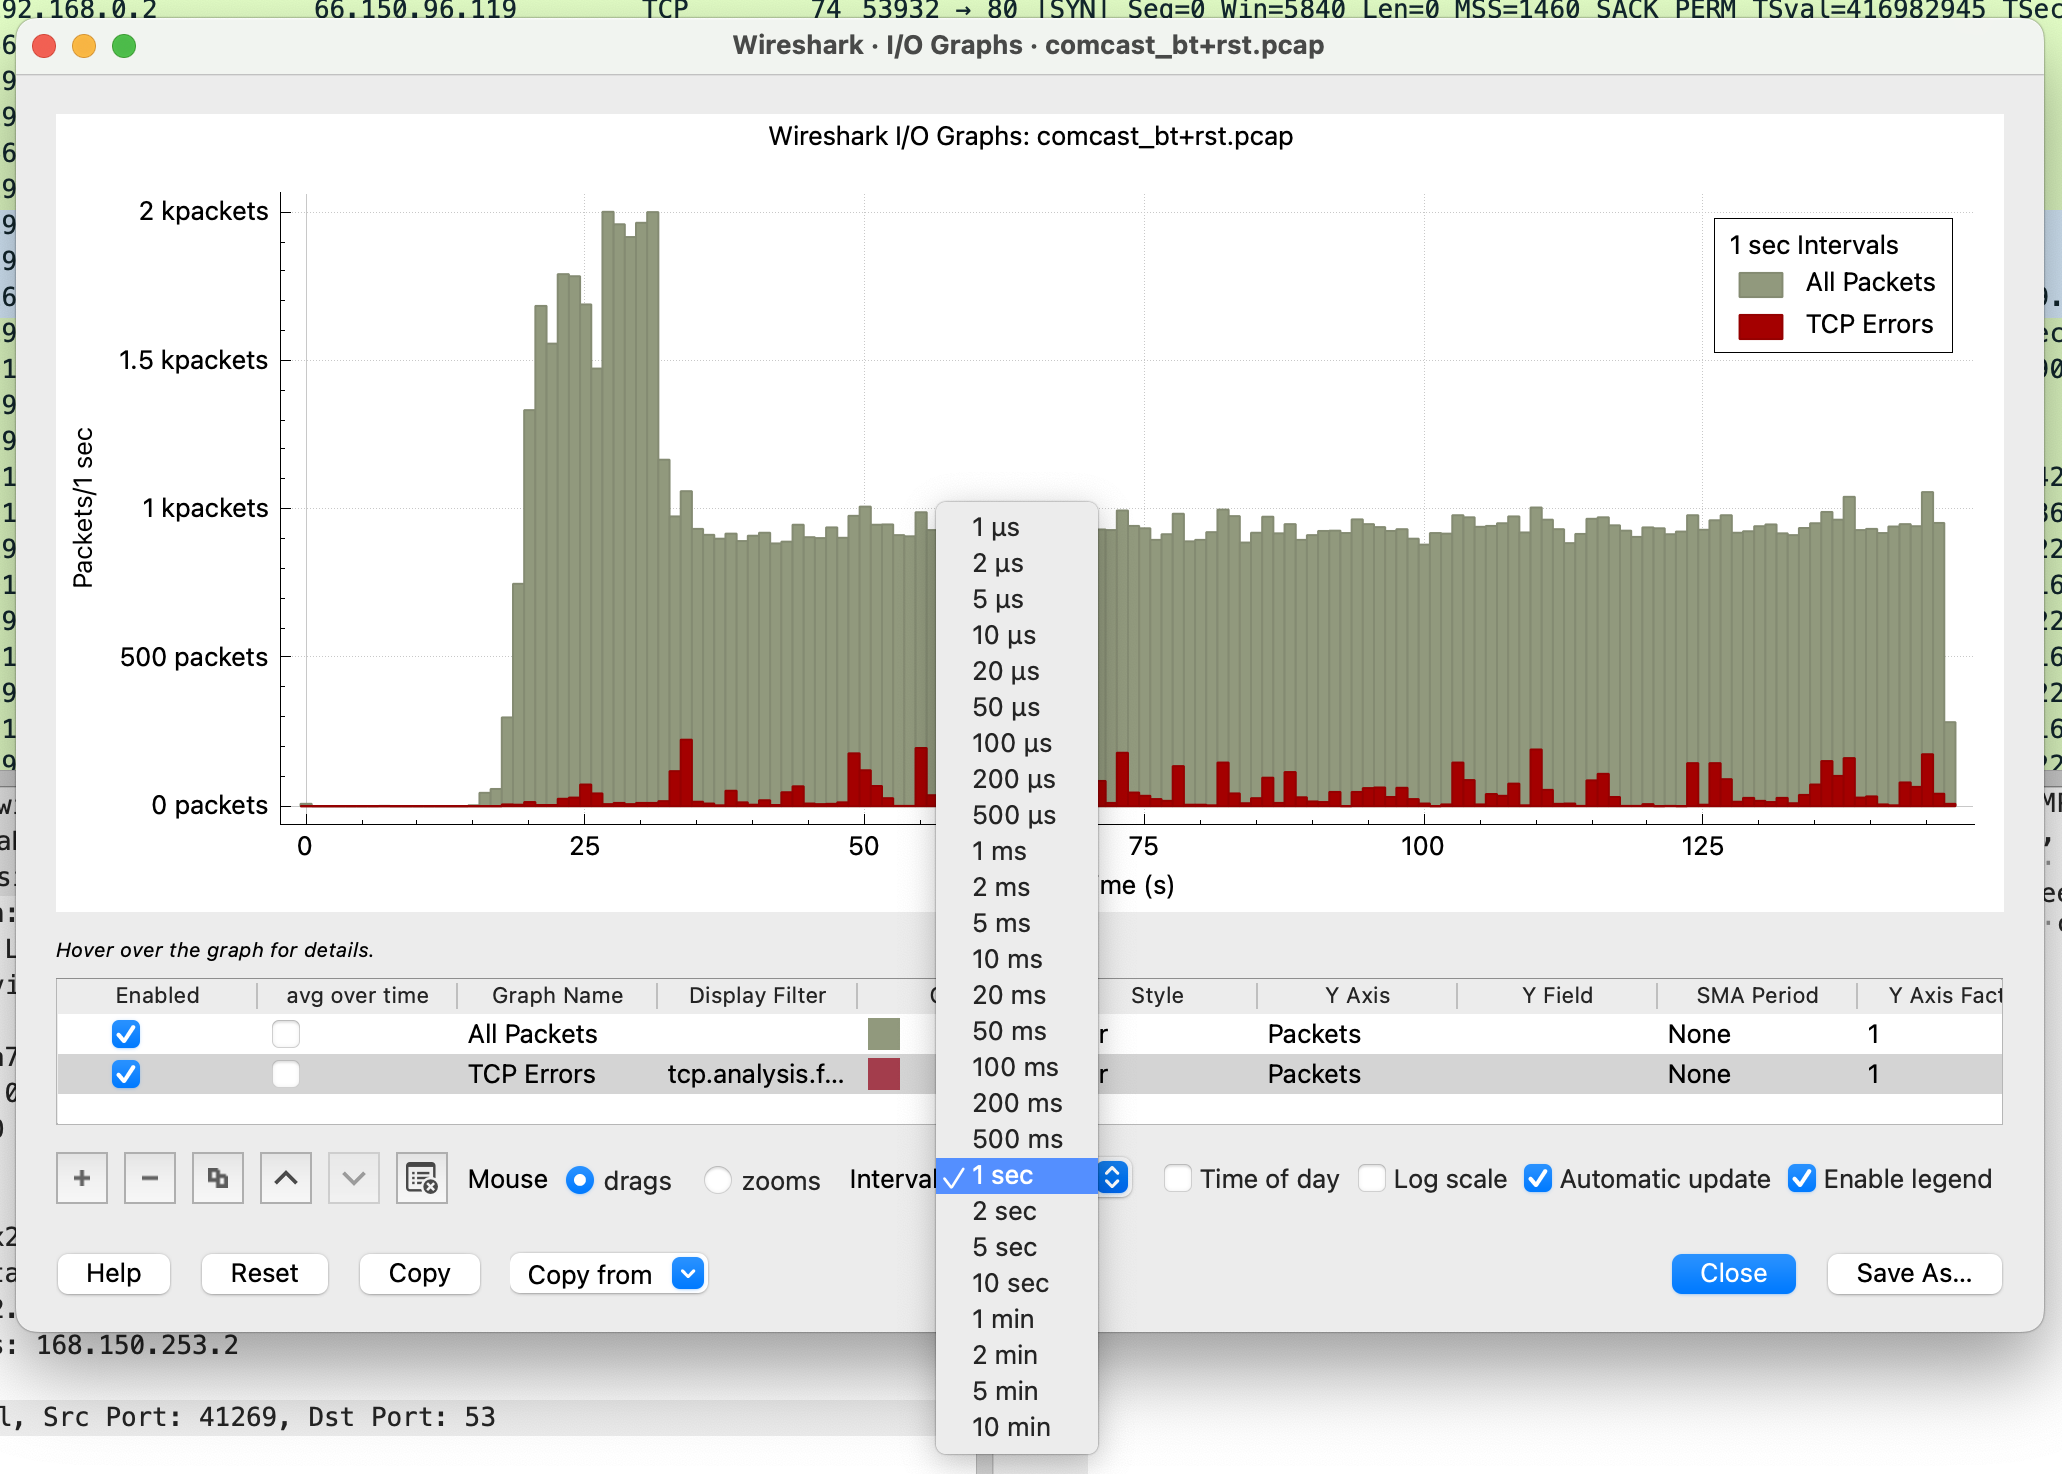Duplicate the selected graph using the copy icon
This screenshot has height=1474, width=2062.
coord(217,1178)
